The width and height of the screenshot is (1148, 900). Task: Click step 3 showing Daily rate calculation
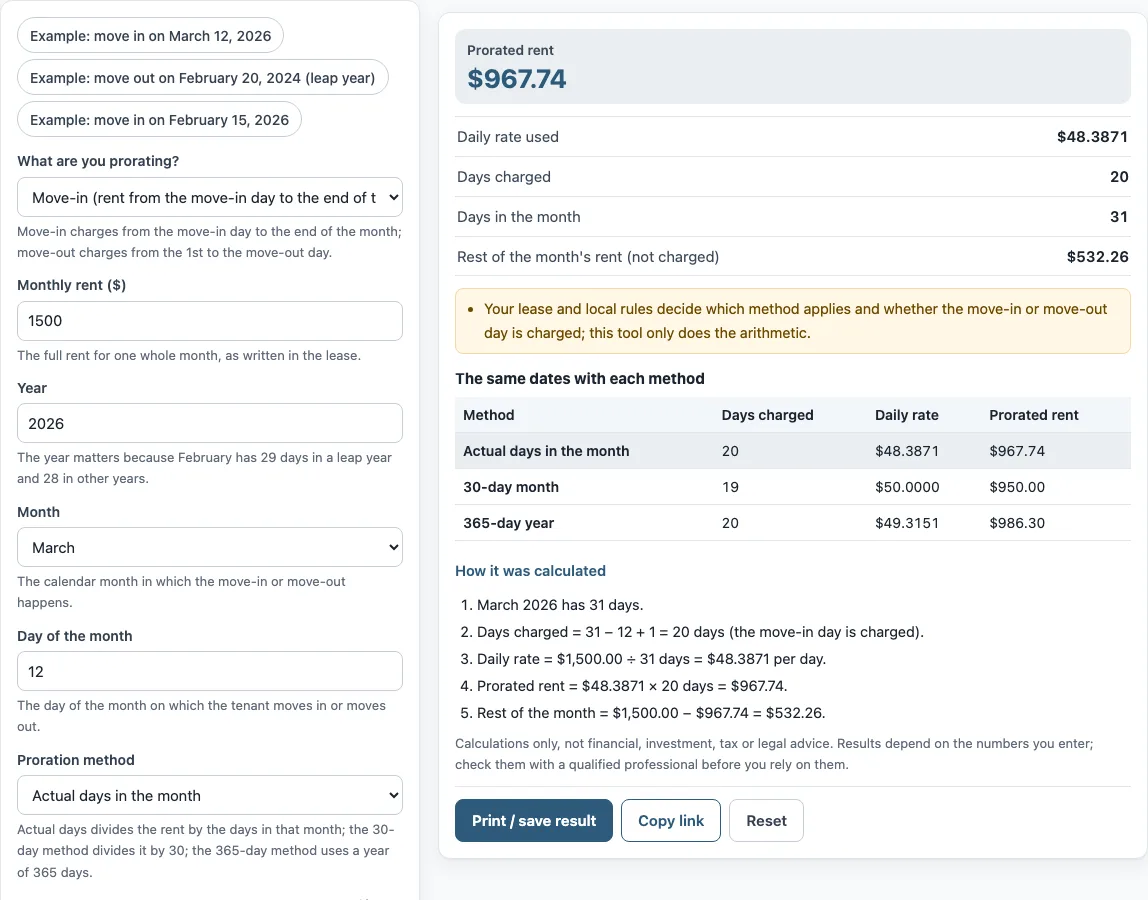point(651,658)
